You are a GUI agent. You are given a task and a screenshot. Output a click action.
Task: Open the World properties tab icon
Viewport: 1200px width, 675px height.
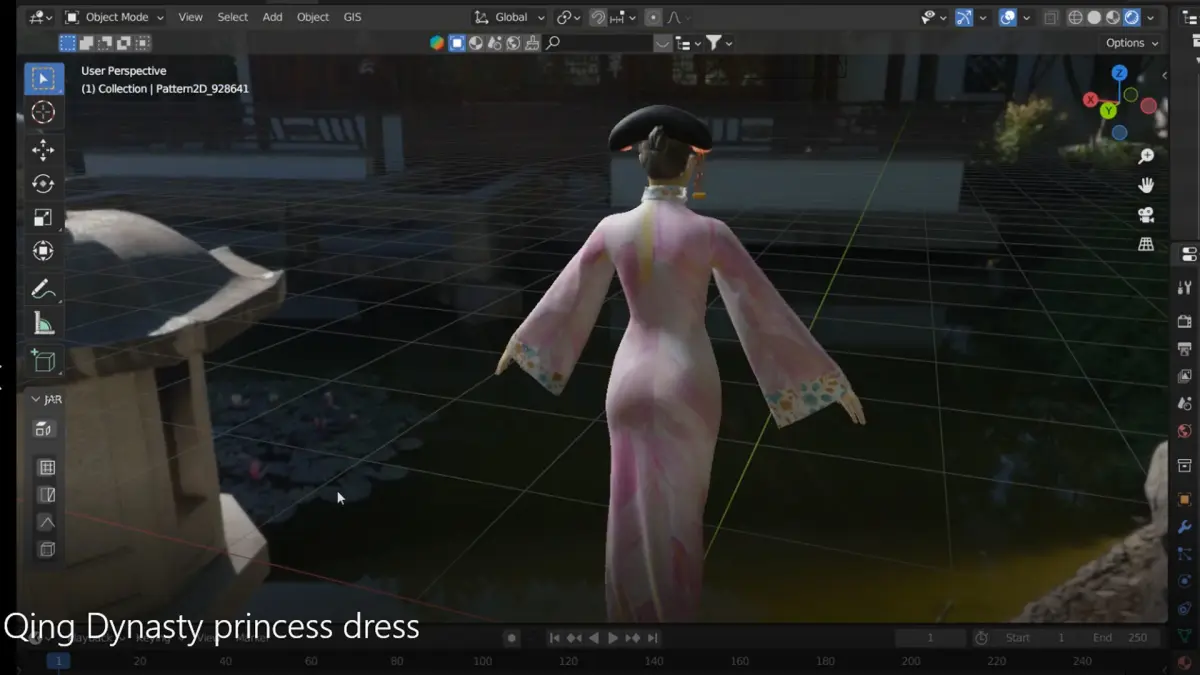point(1186,432)
